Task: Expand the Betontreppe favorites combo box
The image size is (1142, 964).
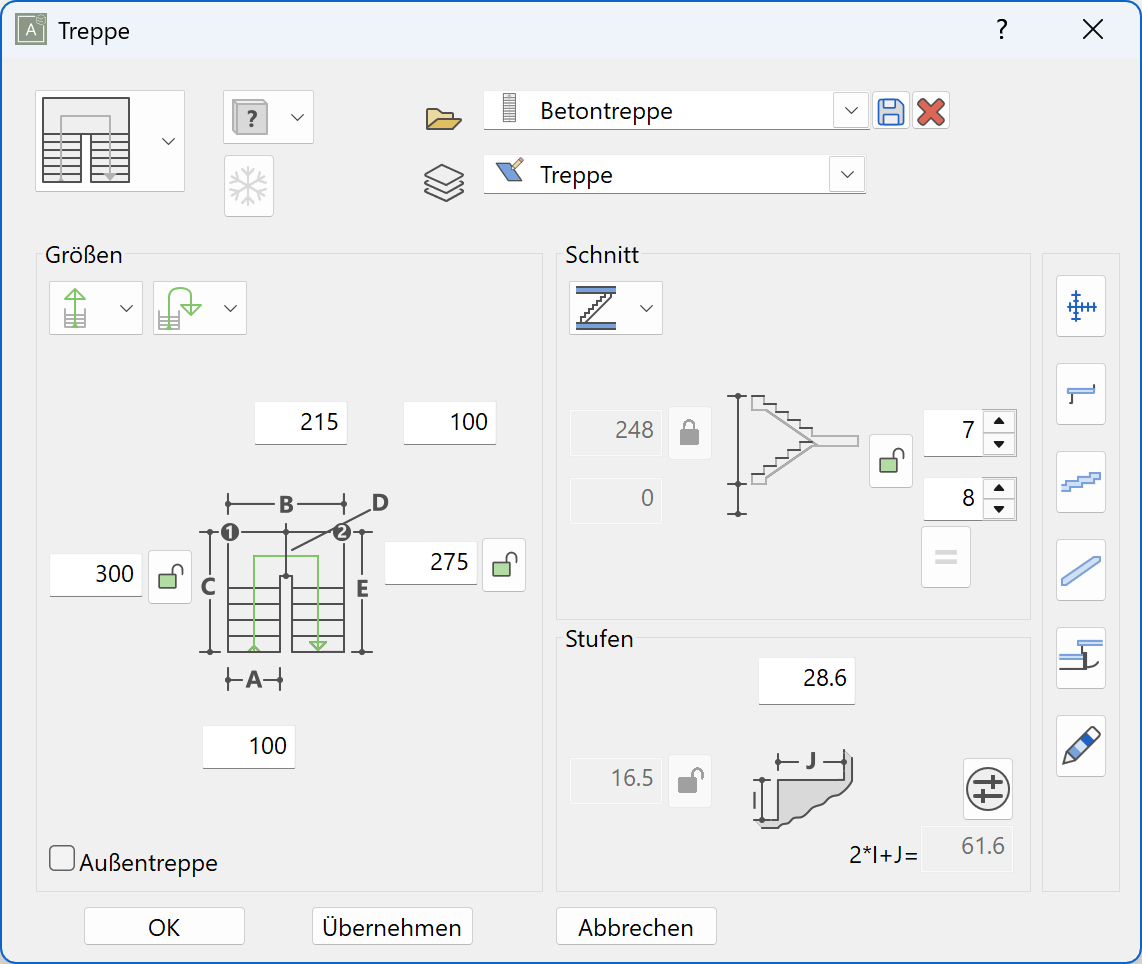Action: coord(851,112)
